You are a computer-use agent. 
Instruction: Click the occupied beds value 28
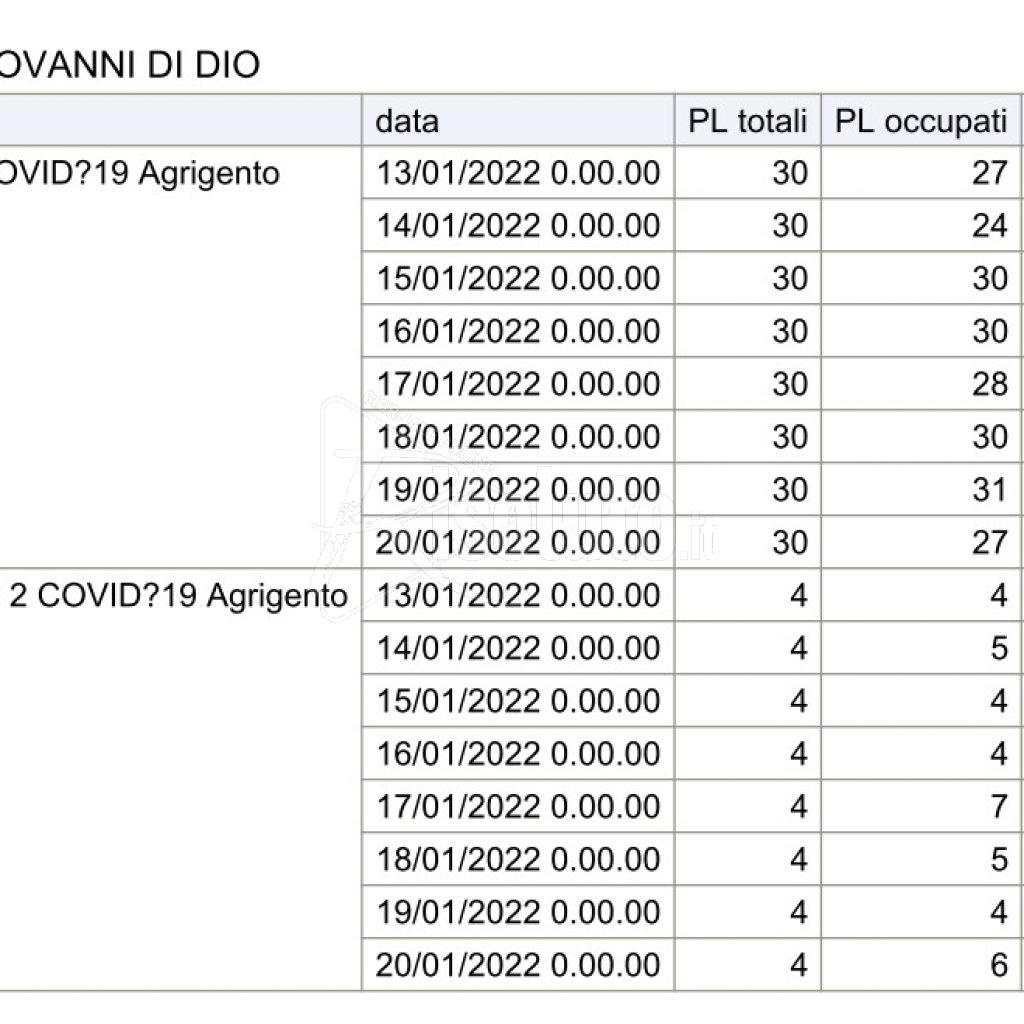pyautogui.click(x=989, y=384)
